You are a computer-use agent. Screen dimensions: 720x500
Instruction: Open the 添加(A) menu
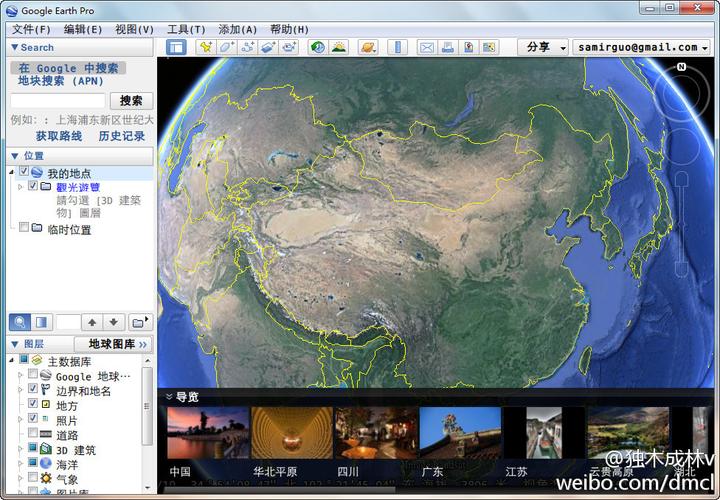coord(237,29)
